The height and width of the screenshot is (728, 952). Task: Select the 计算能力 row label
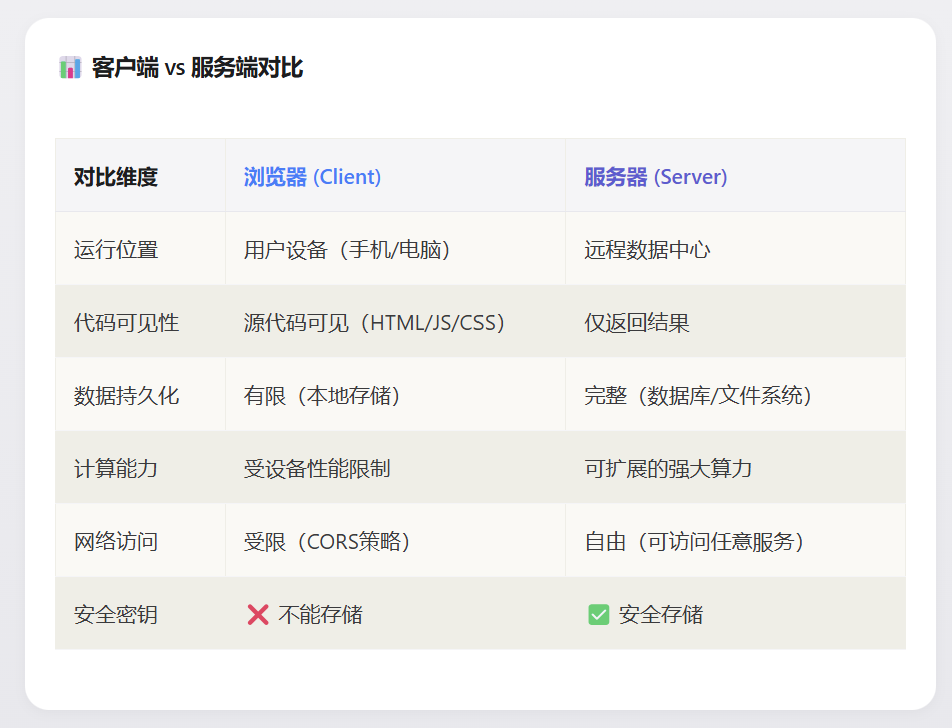point(116,468)
